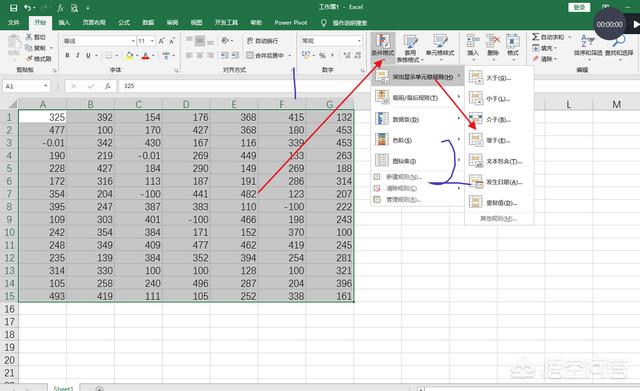Toggle Bold formatting
This screenshot has width=640, height=391.
(67, 55)
